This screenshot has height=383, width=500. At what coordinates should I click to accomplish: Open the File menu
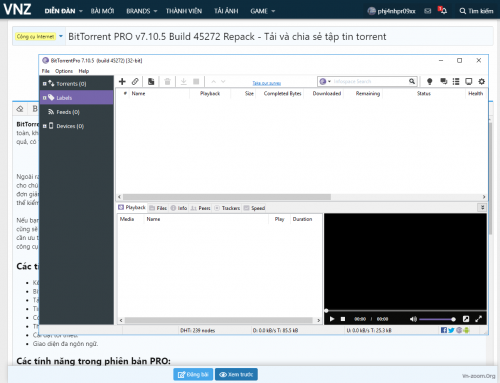(x=46, y=71)
